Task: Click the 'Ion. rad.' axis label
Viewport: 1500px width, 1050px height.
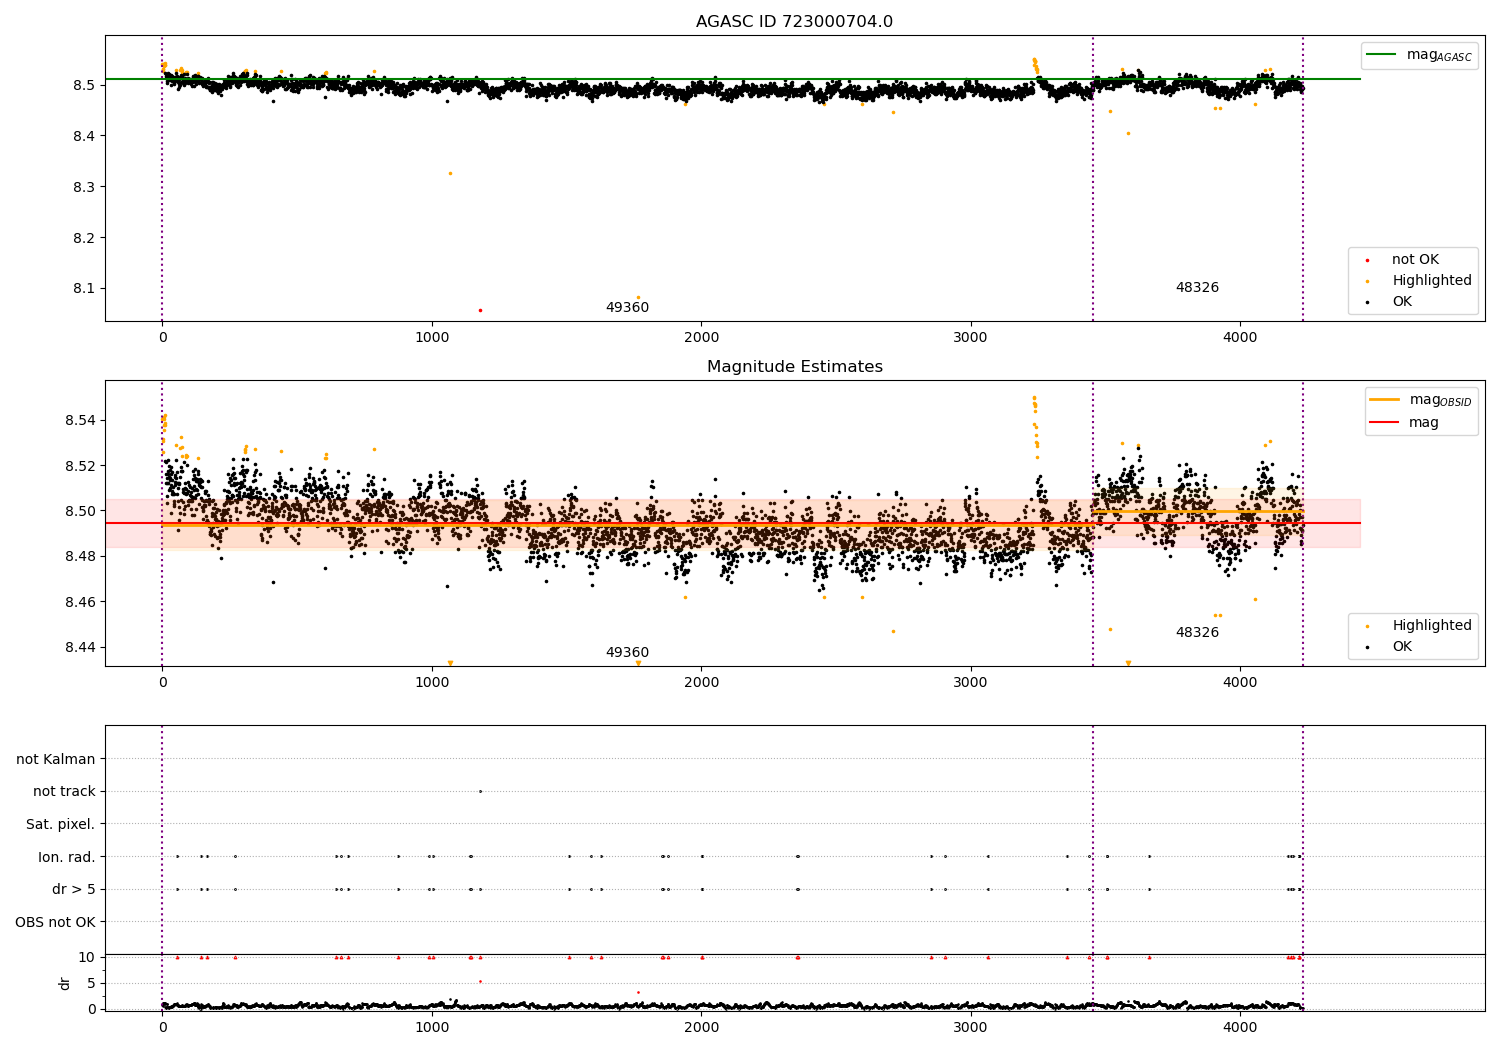Action: (67, 857)
